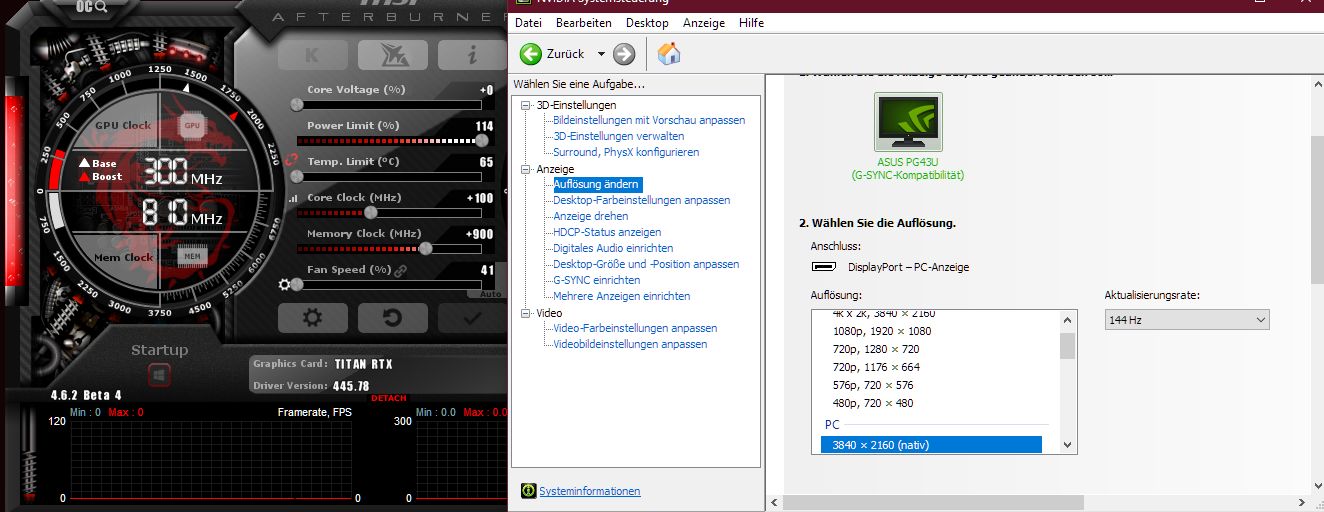Screen dimensions: 1324x512
Task: Open Desktop-Farbeinstellungen anpassen
Action: (x=642, y=200)
